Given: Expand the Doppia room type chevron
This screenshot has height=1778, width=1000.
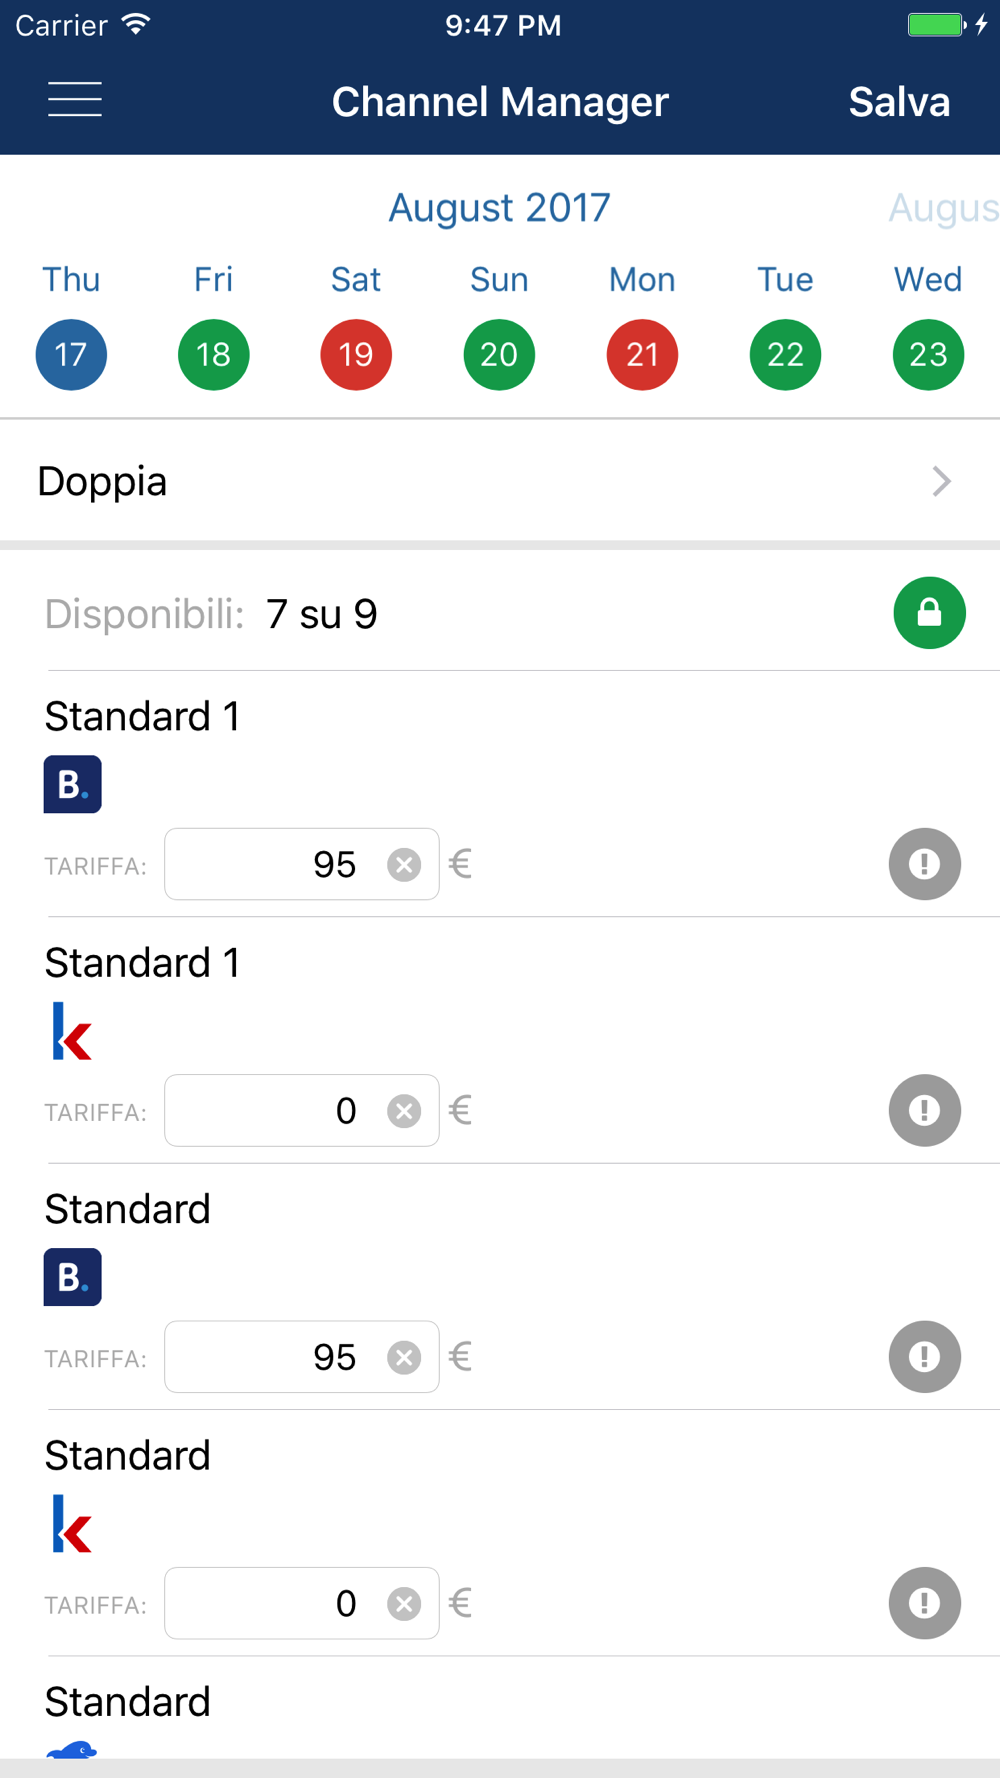Looking at the screenshot, I should click(x=941, y=481).
